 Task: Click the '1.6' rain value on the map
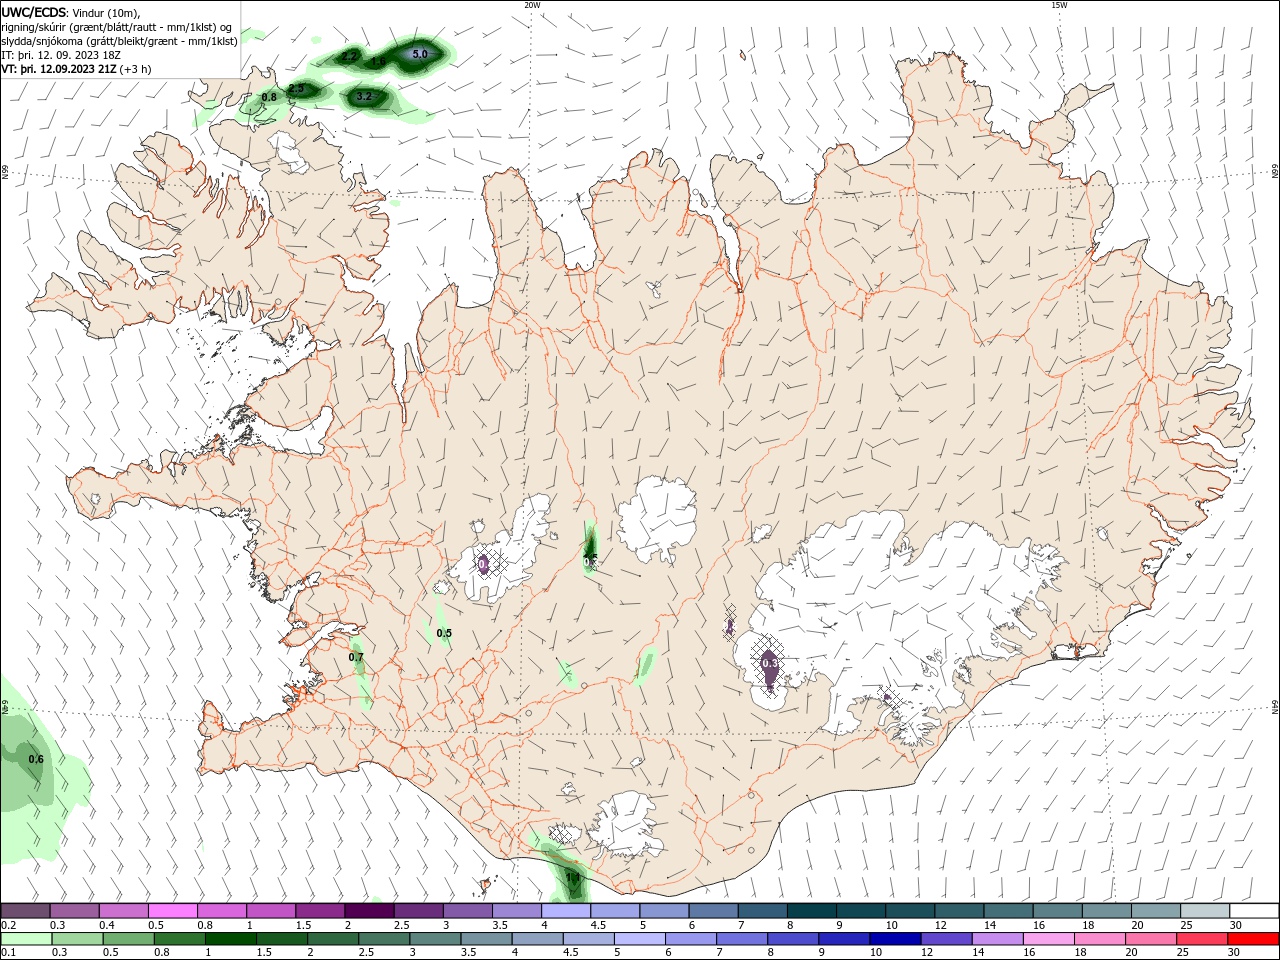378,62
